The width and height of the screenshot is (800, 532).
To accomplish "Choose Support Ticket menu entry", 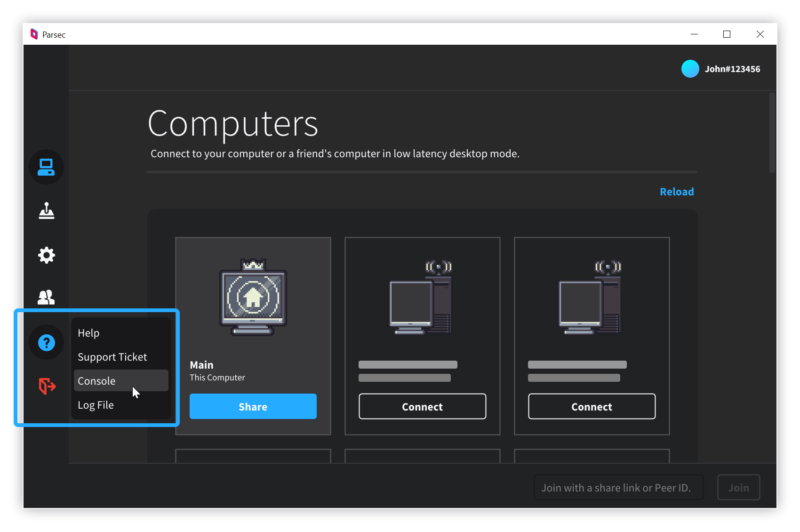I will 121,357.
